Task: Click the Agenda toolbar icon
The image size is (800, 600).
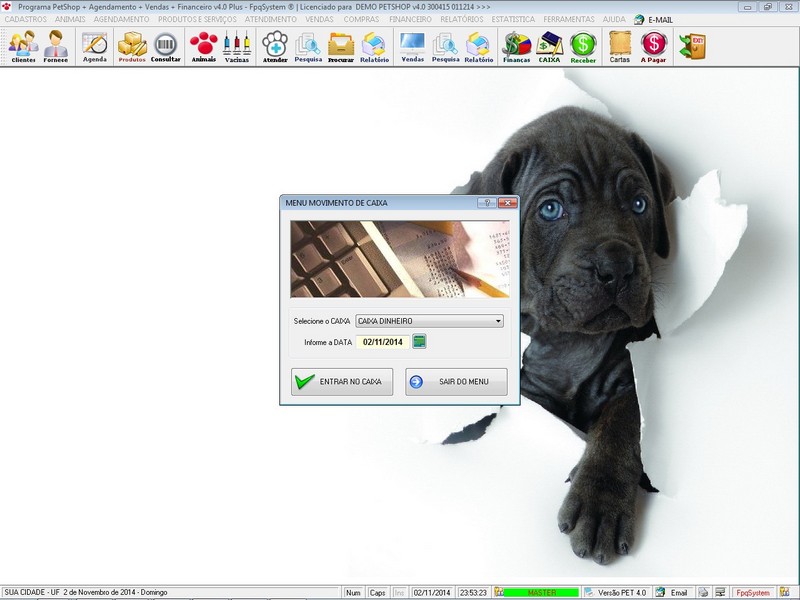Action: point(95,46)
